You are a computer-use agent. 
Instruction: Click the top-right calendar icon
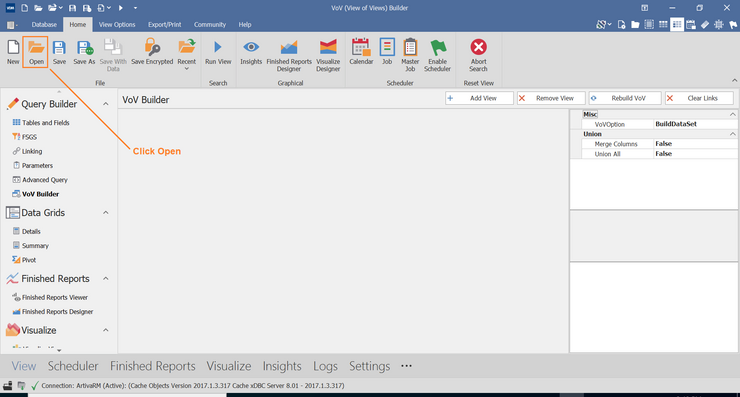click(691, 25)
